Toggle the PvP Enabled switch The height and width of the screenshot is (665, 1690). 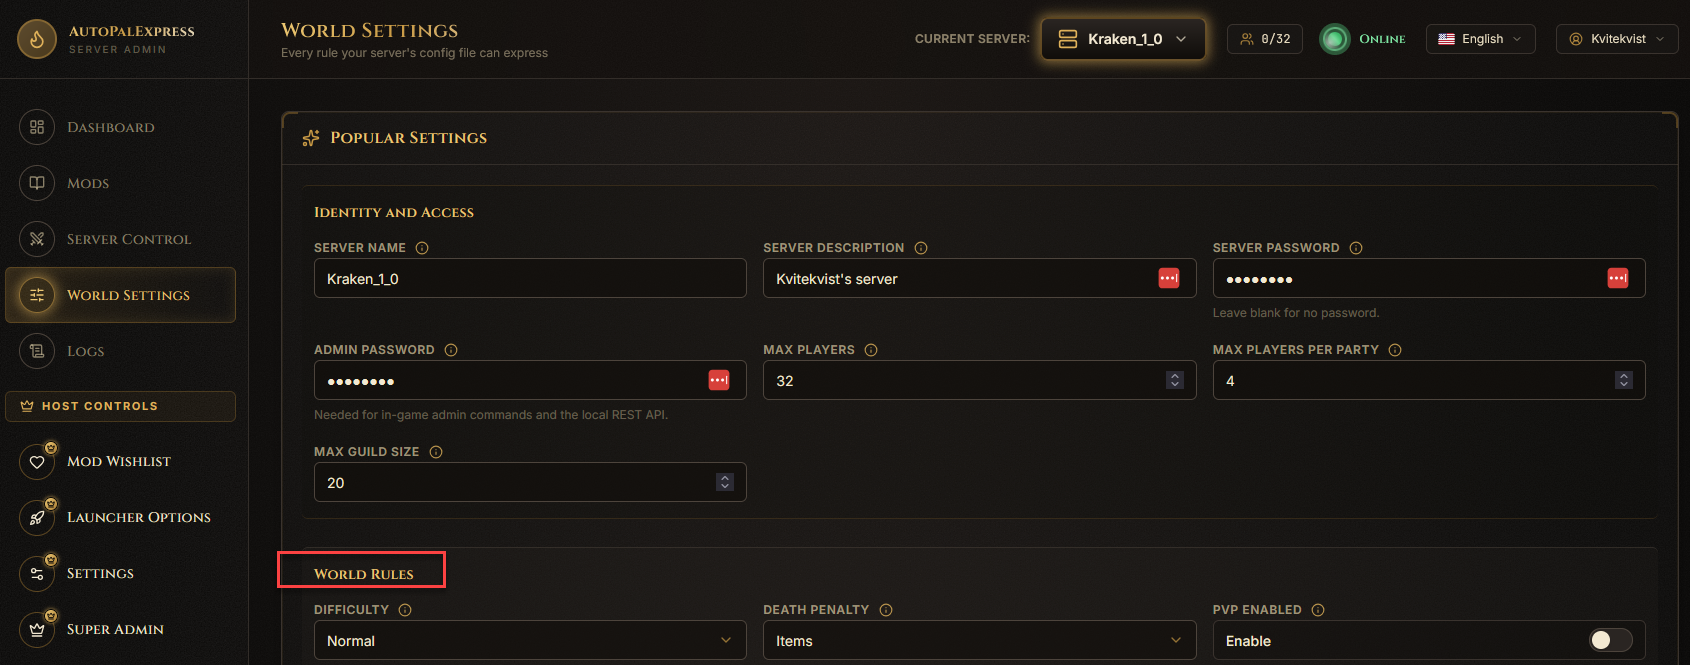click(x=1610, y=640)
